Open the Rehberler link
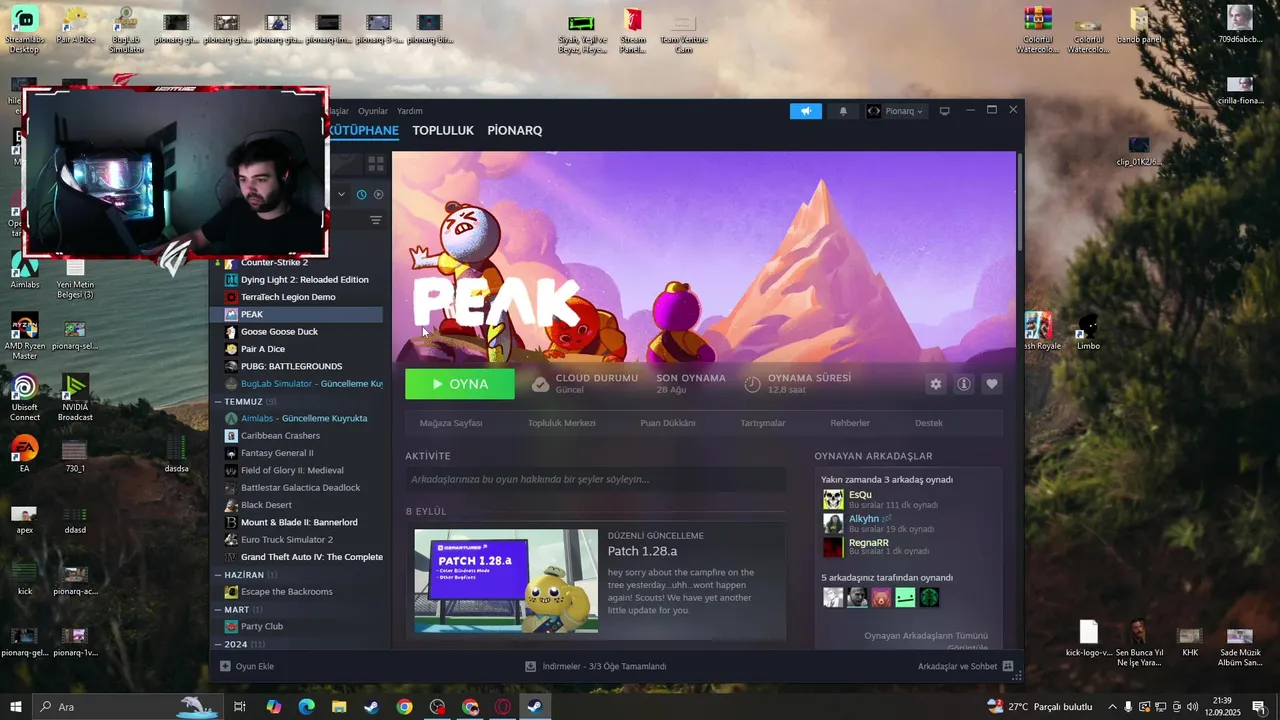 click(x=850, y=423)
